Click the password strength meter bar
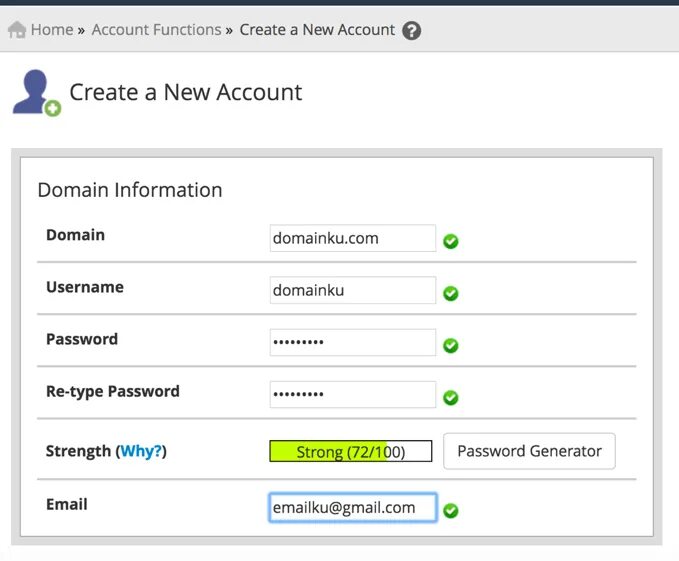 click(350, 452)
